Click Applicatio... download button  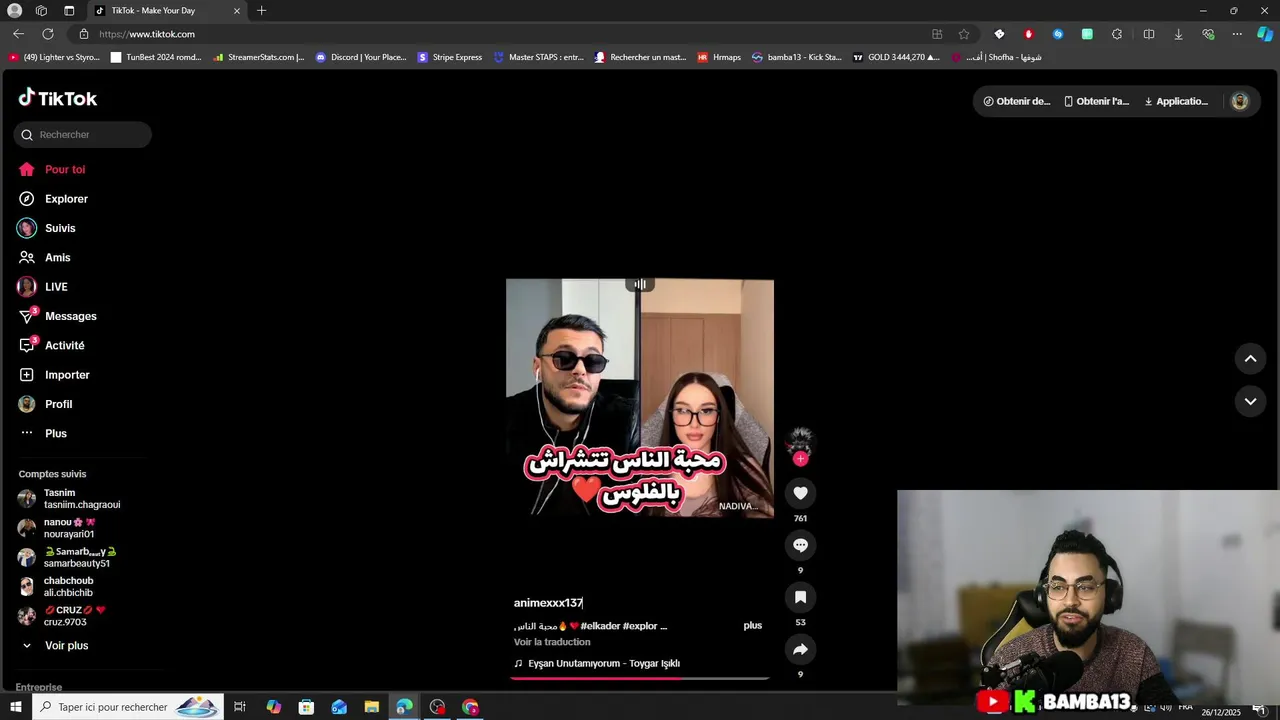[x=1177, y=101]
